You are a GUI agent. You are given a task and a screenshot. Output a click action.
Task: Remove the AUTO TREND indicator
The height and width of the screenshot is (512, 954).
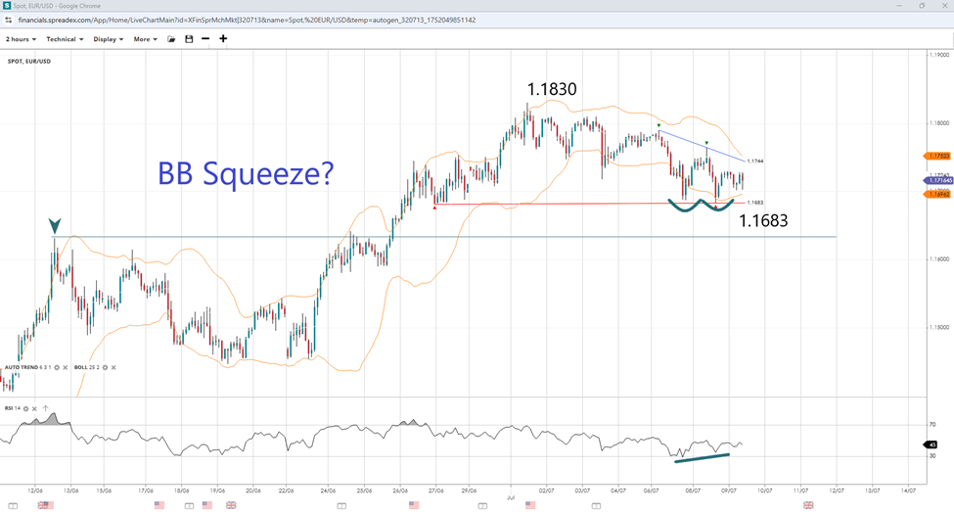tap(66, 368)
